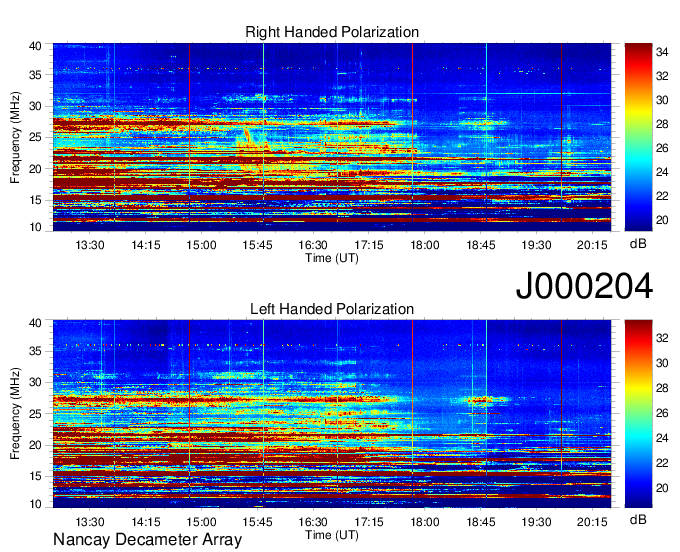
Task: Click the Right Handed spectrogram image
Action: coord(332,137)
